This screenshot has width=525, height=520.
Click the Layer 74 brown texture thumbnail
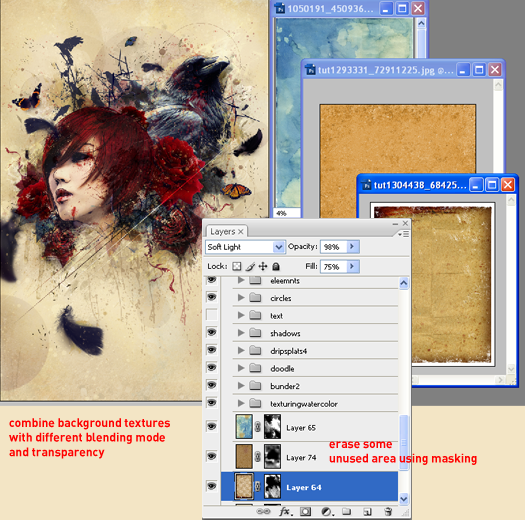pos(244,456)
